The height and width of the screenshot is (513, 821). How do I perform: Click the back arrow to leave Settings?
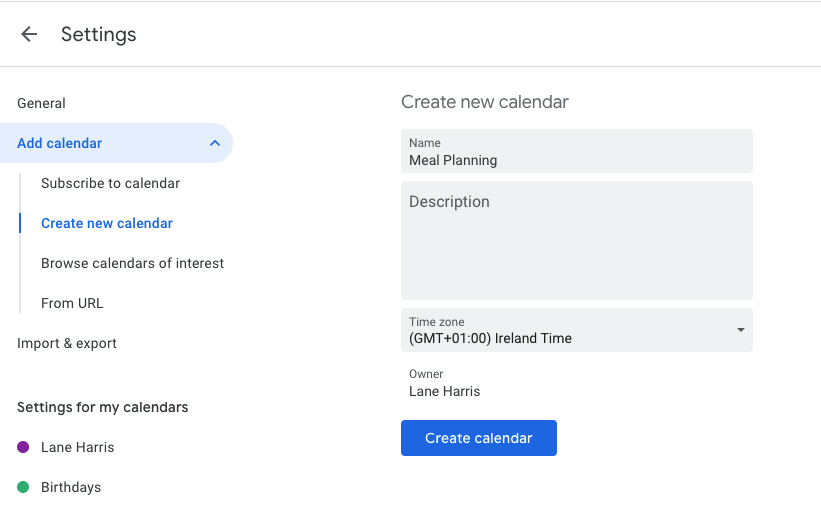29,34
